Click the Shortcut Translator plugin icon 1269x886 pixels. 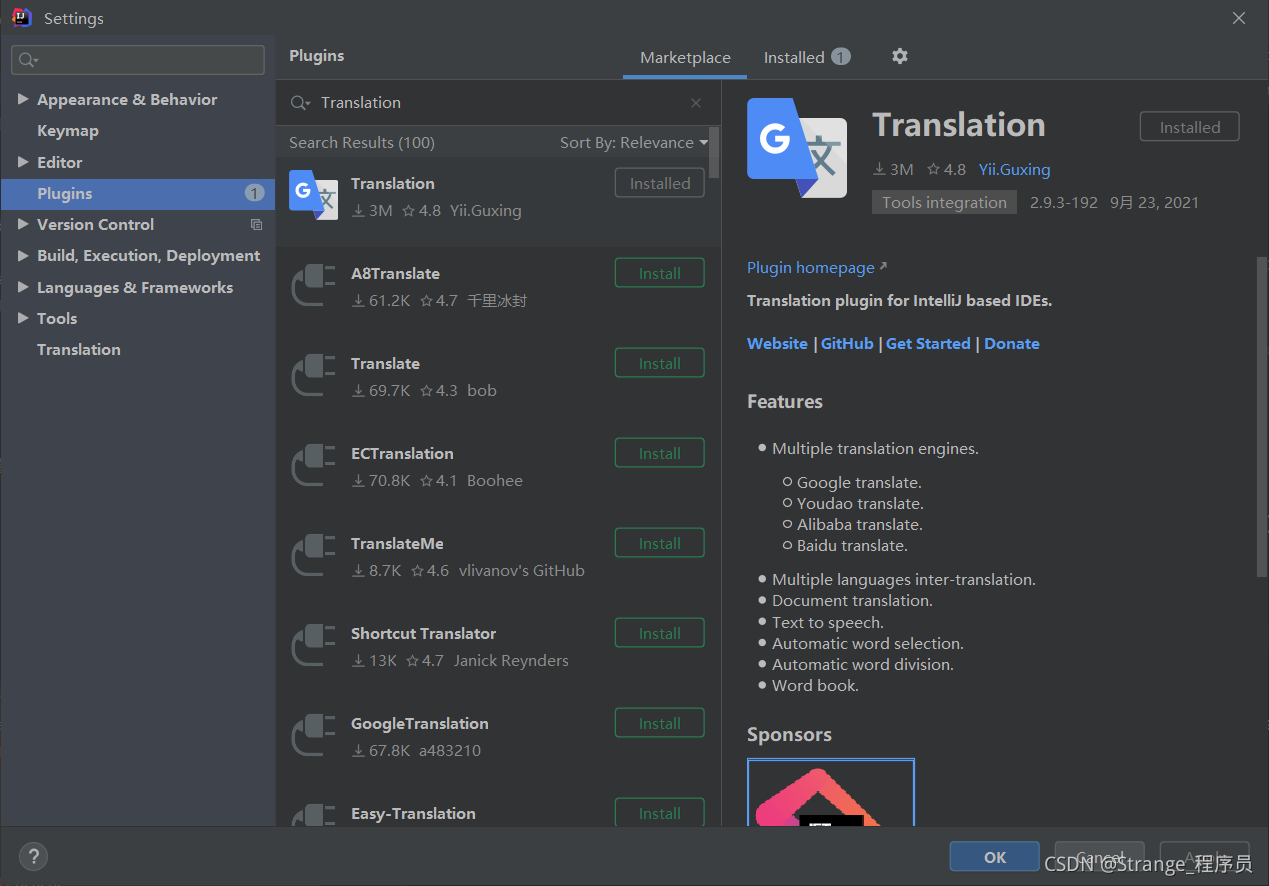314,645
